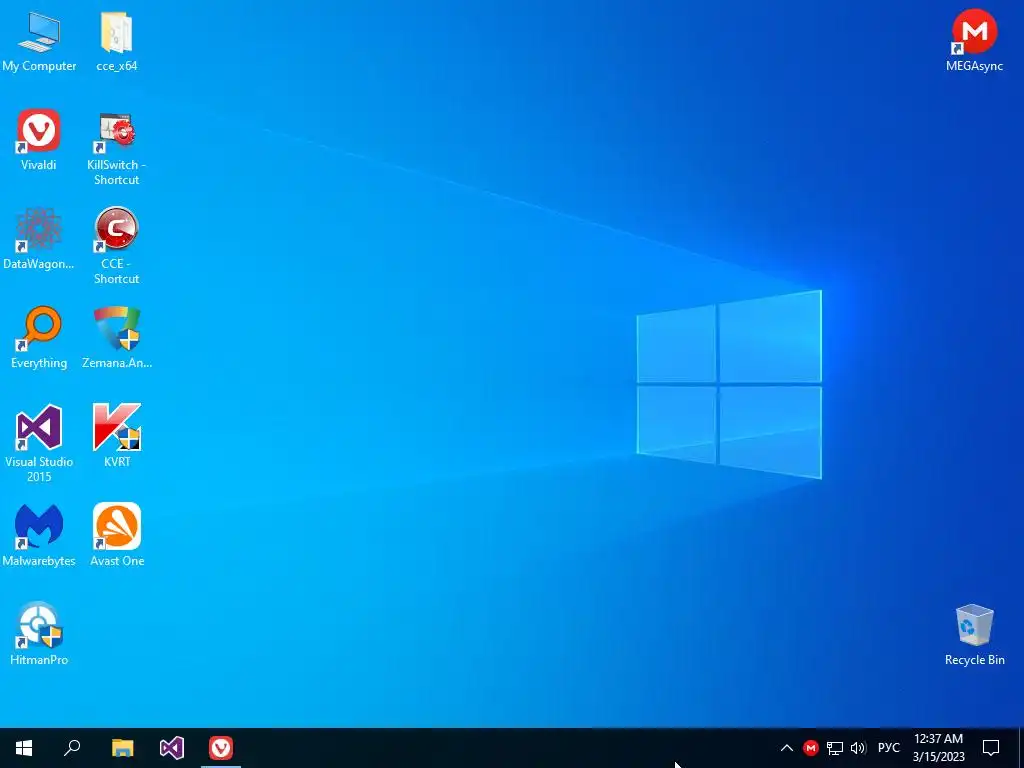This screenshot has height=768, width=1024.
Task: Open taskbar search magnifier
Action: (x=72, y=748)
